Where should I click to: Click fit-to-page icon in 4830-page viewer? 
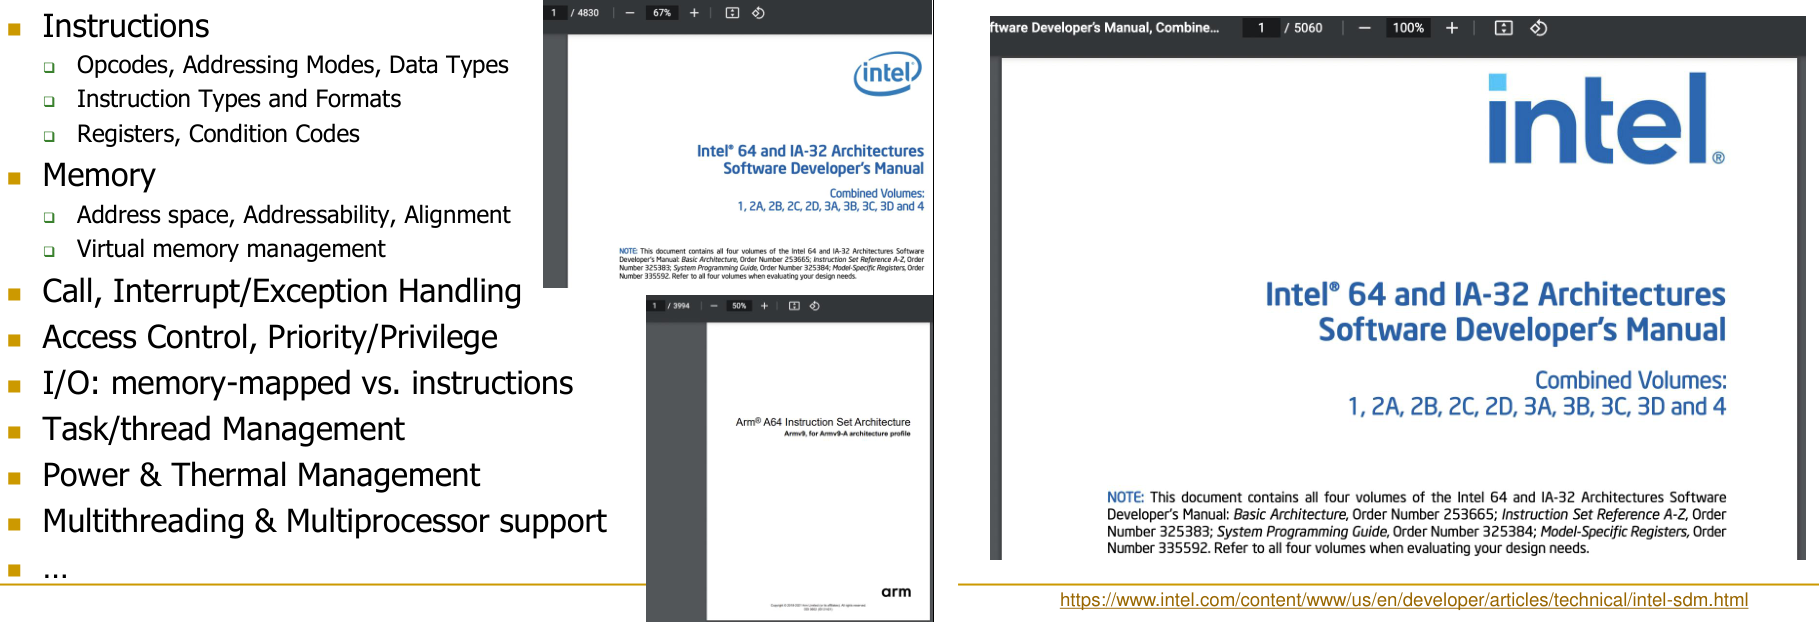point(732,13)
